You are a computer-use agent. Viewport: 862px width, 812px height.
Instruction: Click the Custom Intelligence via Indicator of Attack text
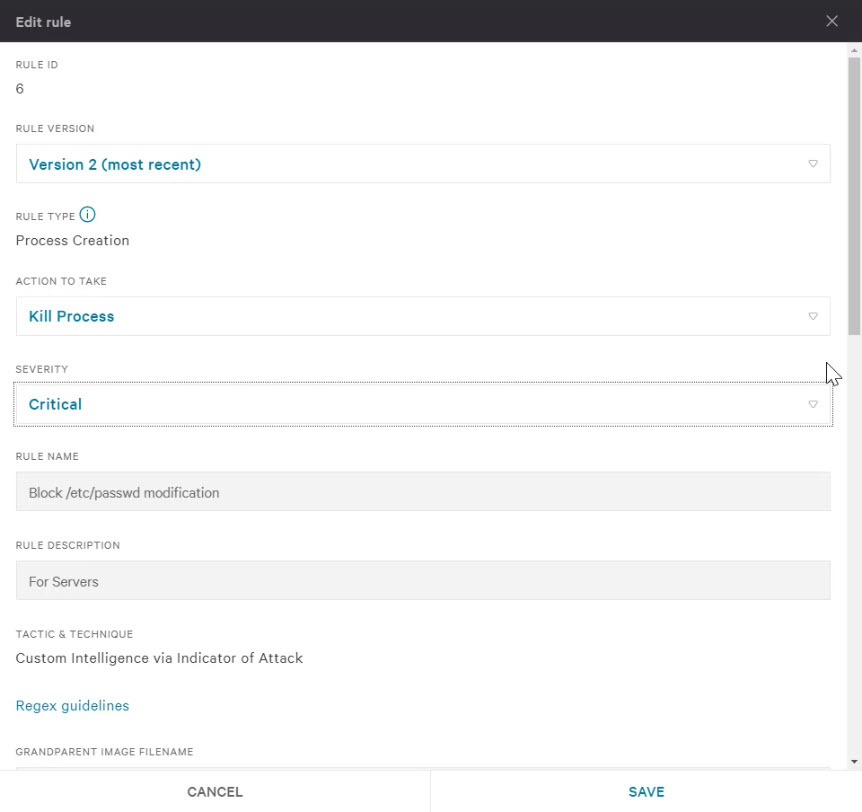coord(159,658)
